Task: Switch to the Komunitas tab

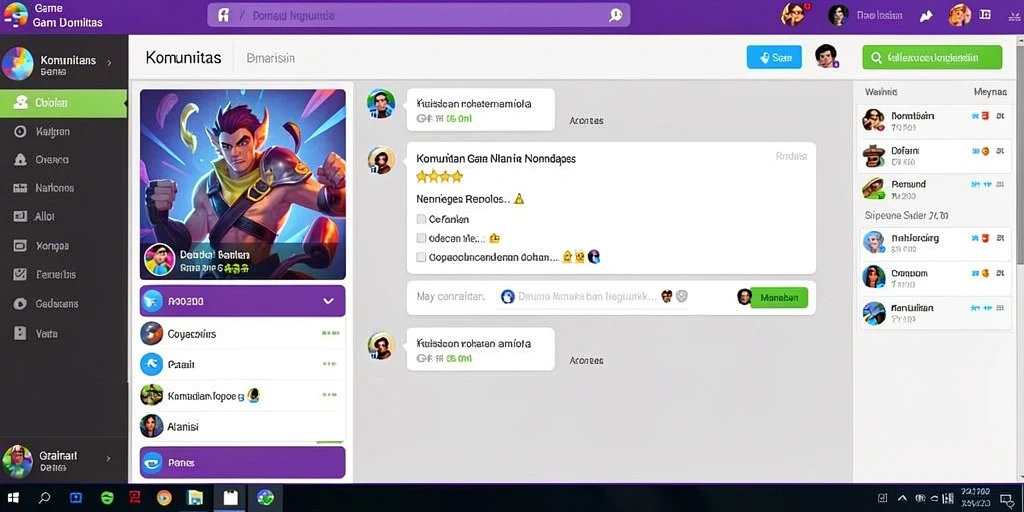Action: click(184, 57)
